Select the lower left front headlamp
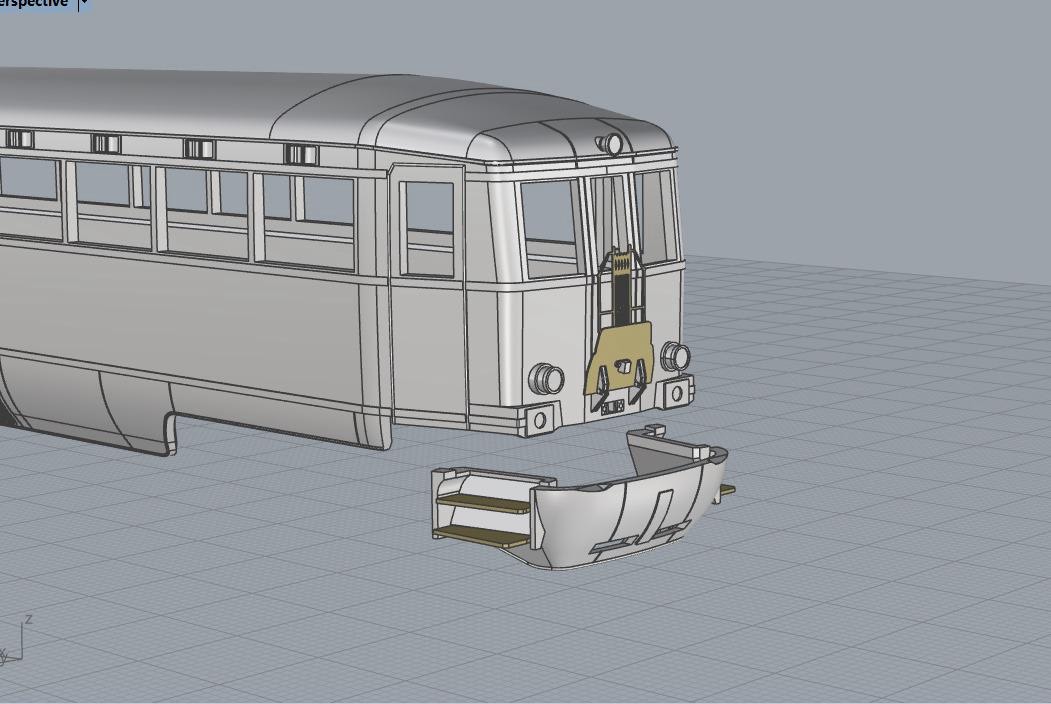This screenshot has height=704, width=1051. (x=546, y=379)
